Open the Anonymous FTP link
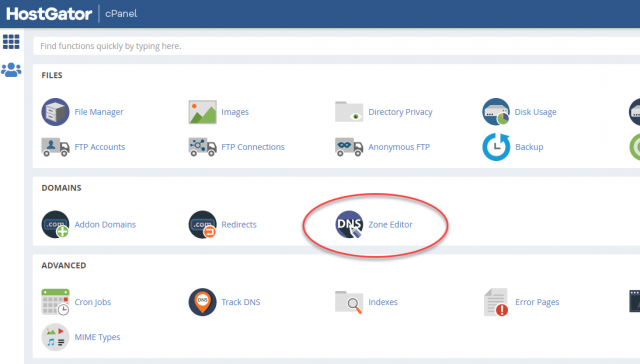640x364 pixels. point(399,147)
